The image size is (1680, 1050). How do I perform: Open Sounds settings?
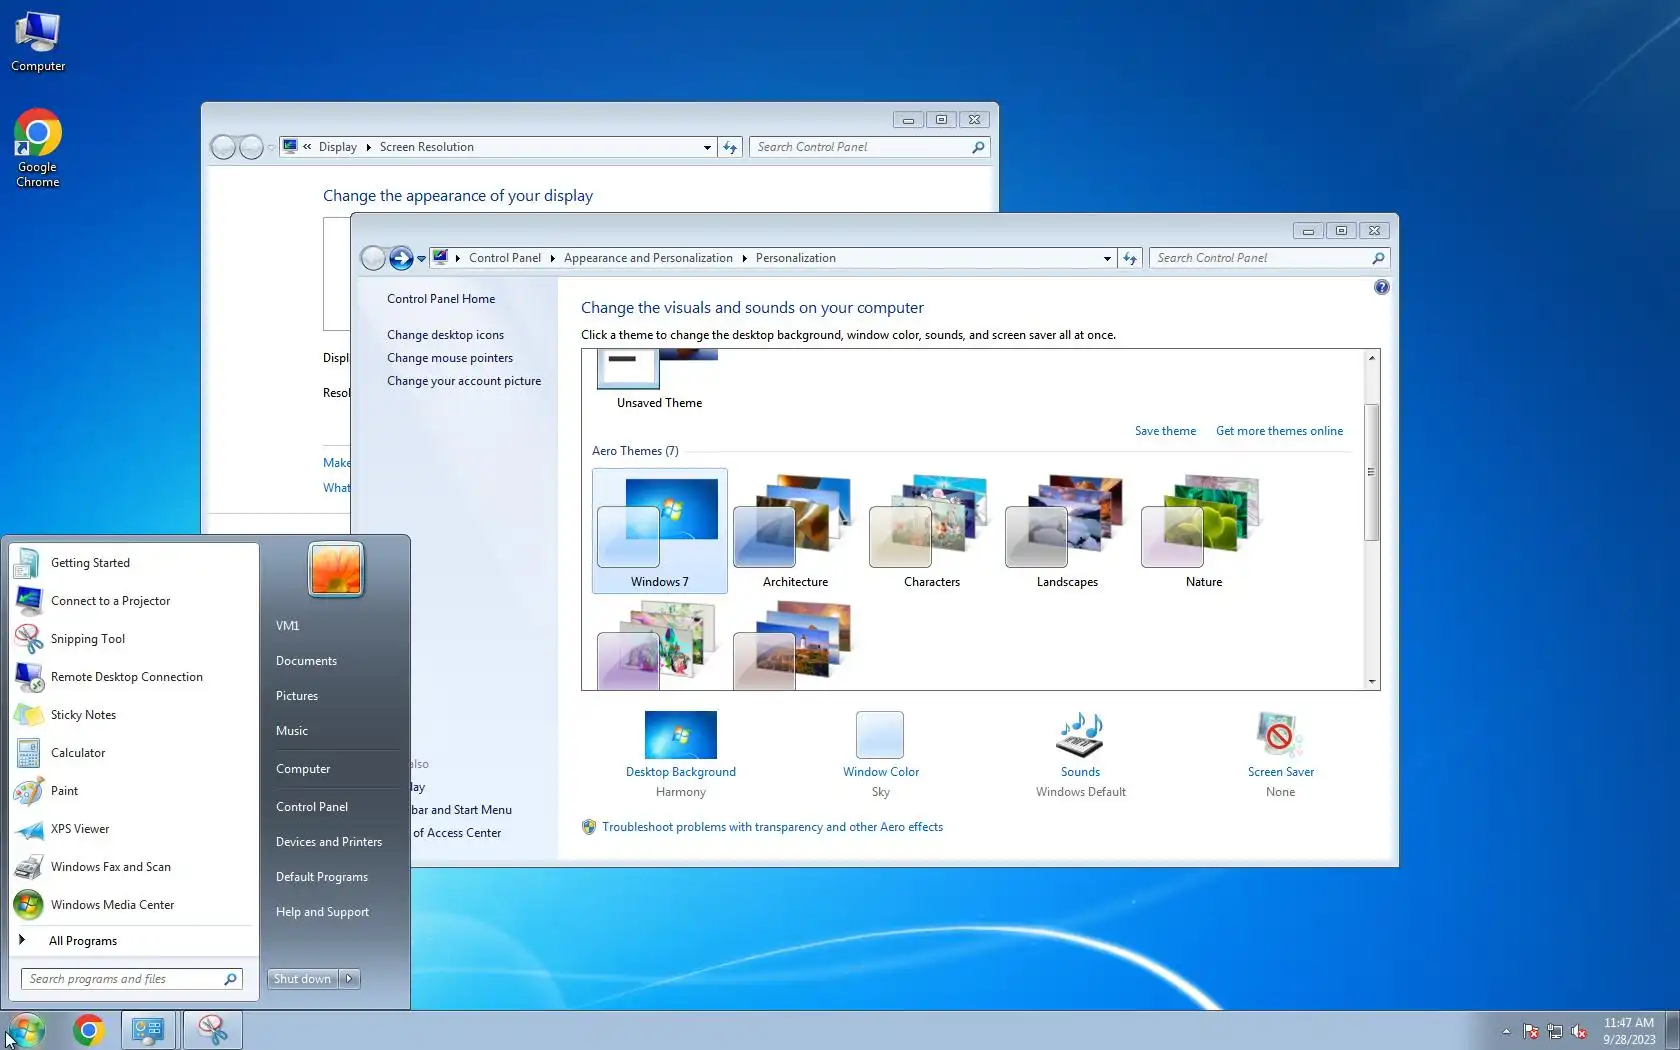1081,754
